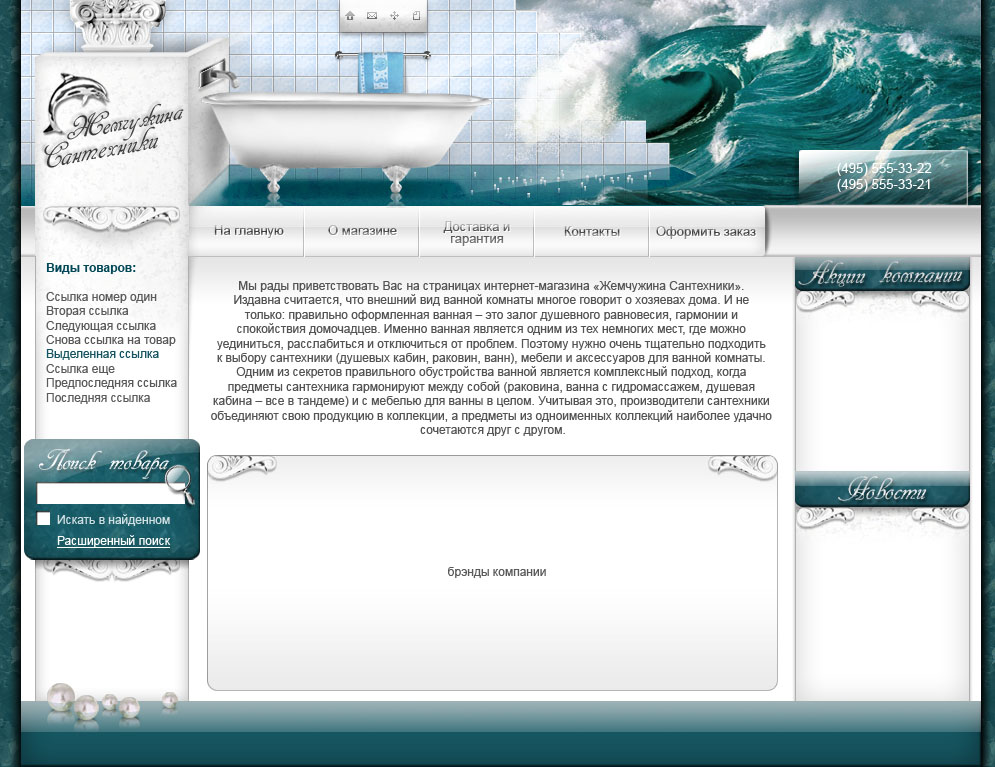Click the document page icon

(416, 16)
